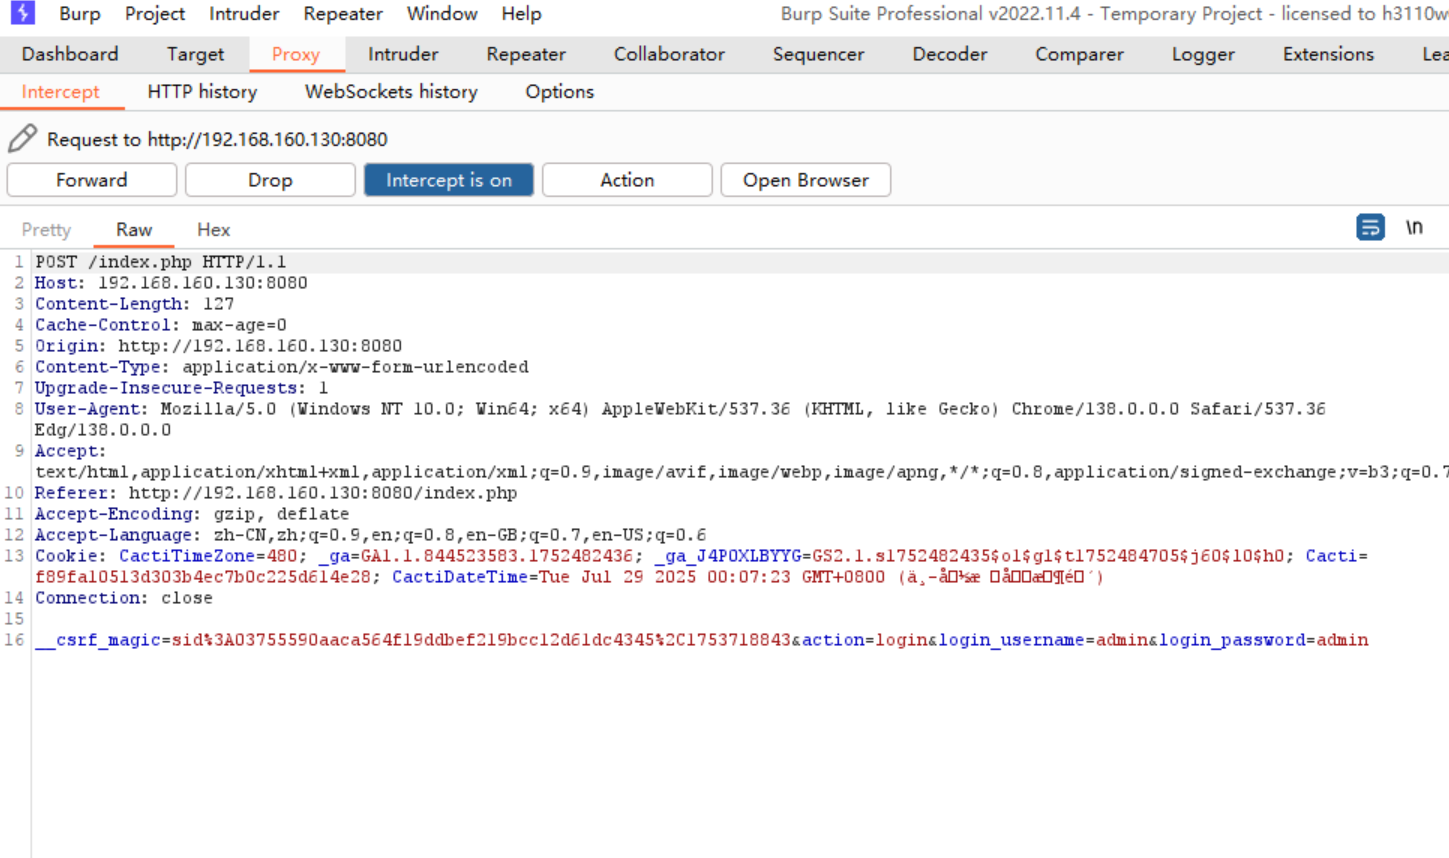
Task: Switch editor to Pretty view
Action: click(46, 230)
